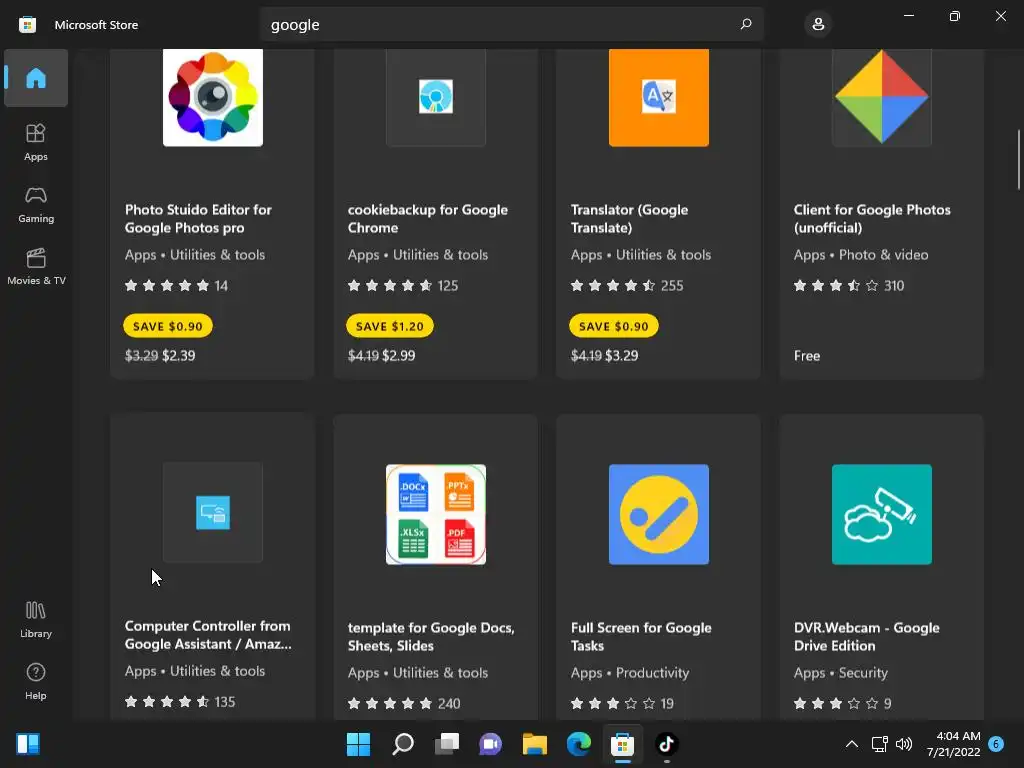Click Computer Controller from Google Assistant title
The width and height of the screenshot is (1024, 768).
[x=208, y=635]
